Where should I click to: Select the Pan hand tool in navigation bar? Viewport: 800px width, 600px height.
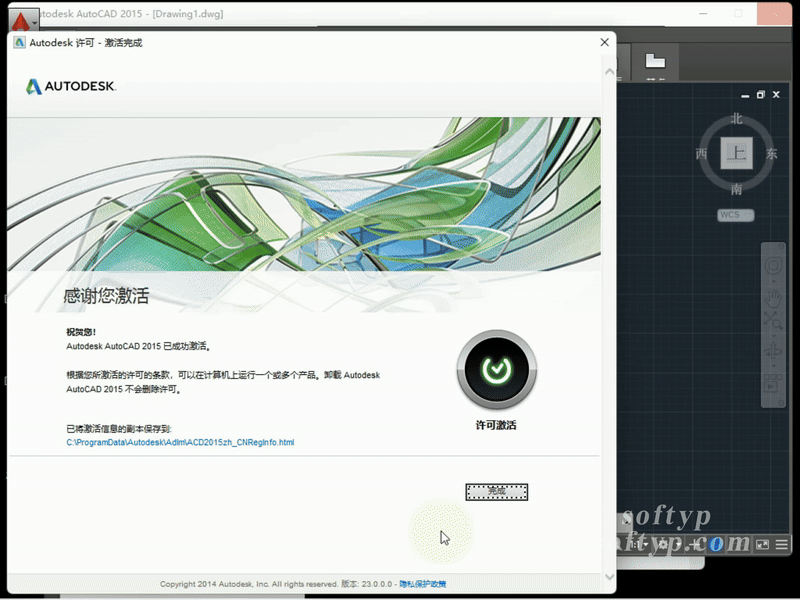(773, 297)
